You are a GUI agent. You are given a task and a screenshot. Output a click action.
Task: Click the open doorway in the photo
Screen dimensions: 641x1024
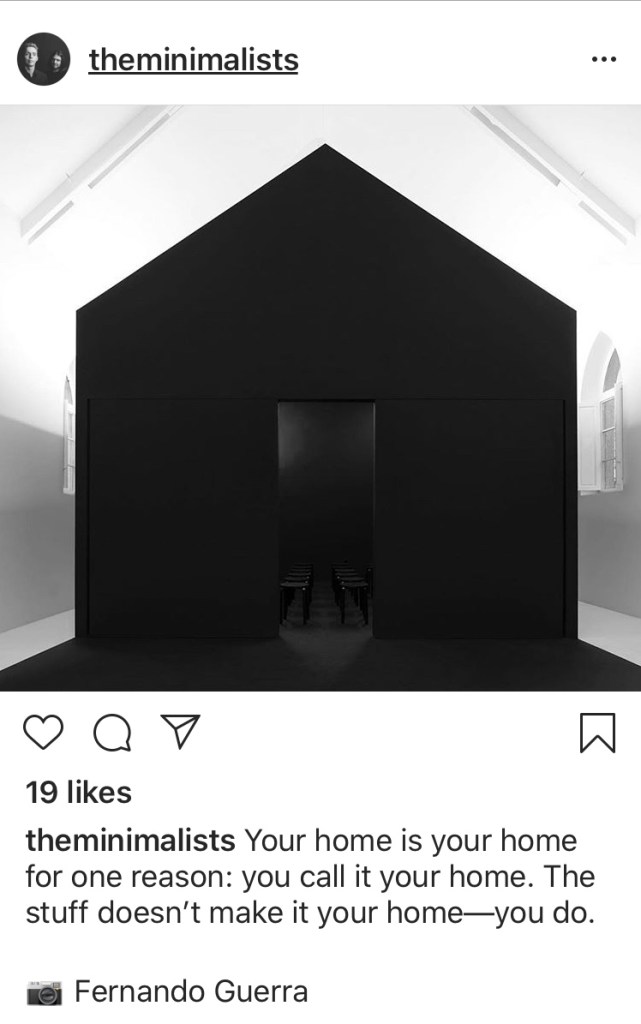[326, 519]
